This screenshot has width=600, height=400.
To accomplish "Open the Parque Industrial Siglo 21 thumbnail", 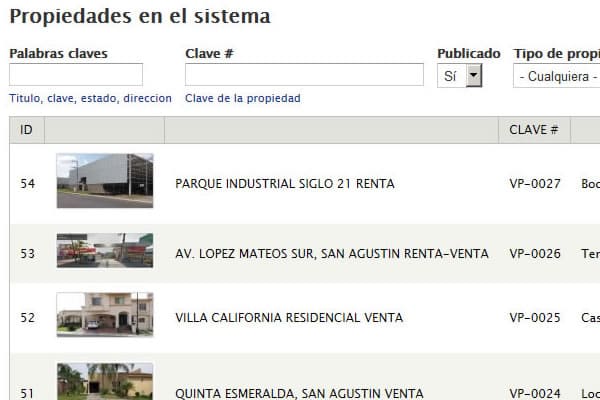I will pos(105,181).
